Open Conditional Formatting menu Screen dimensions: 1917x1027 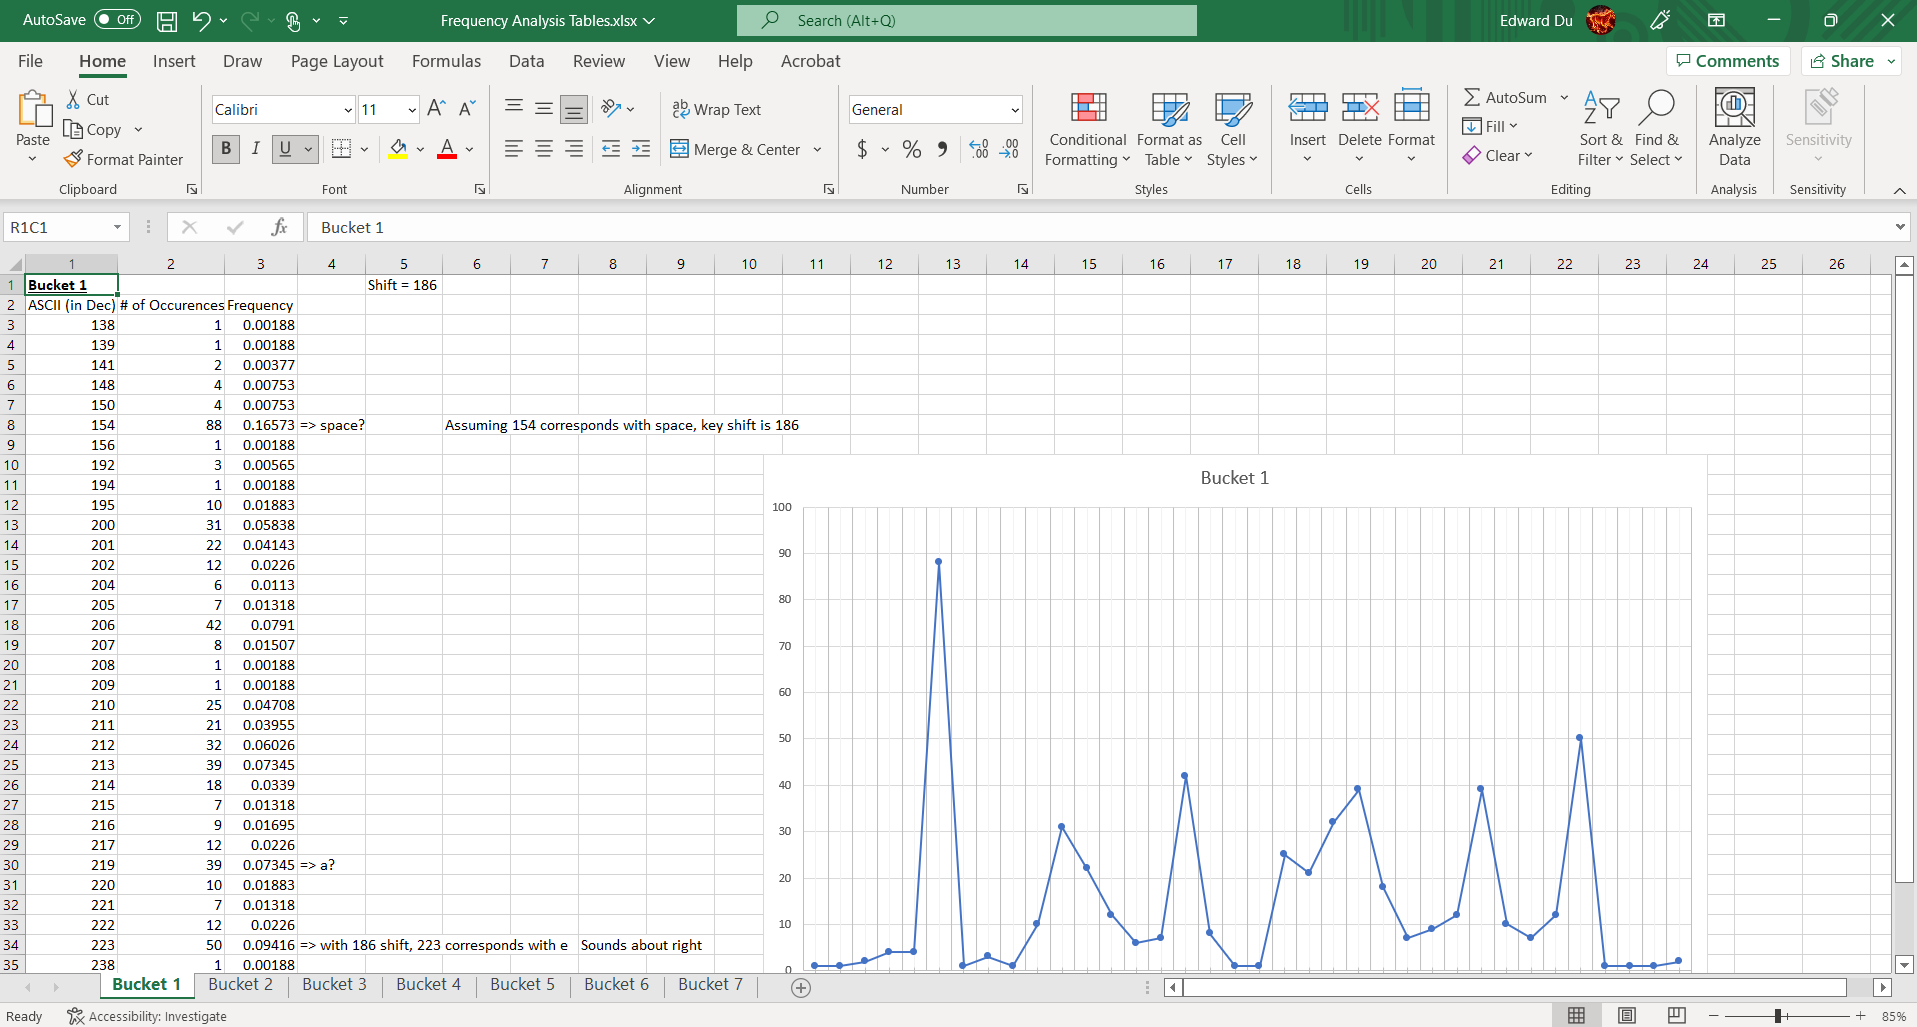(1087, 130)
